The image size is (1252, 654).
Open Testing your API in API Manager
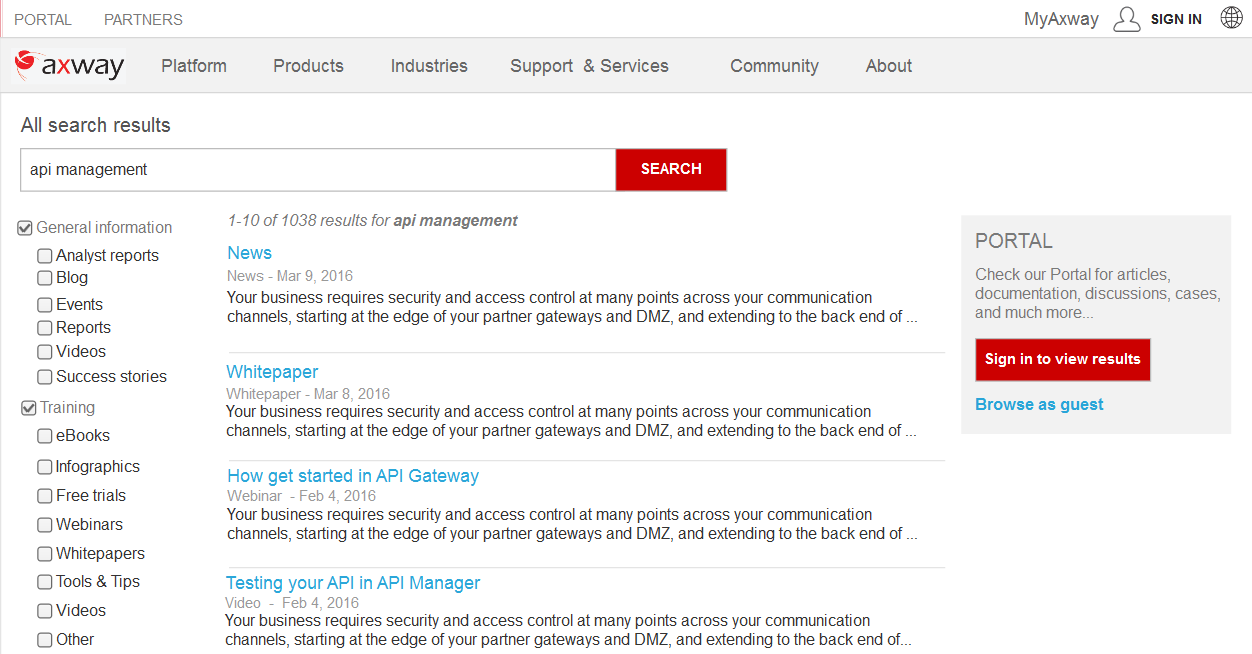click(353, 583)
